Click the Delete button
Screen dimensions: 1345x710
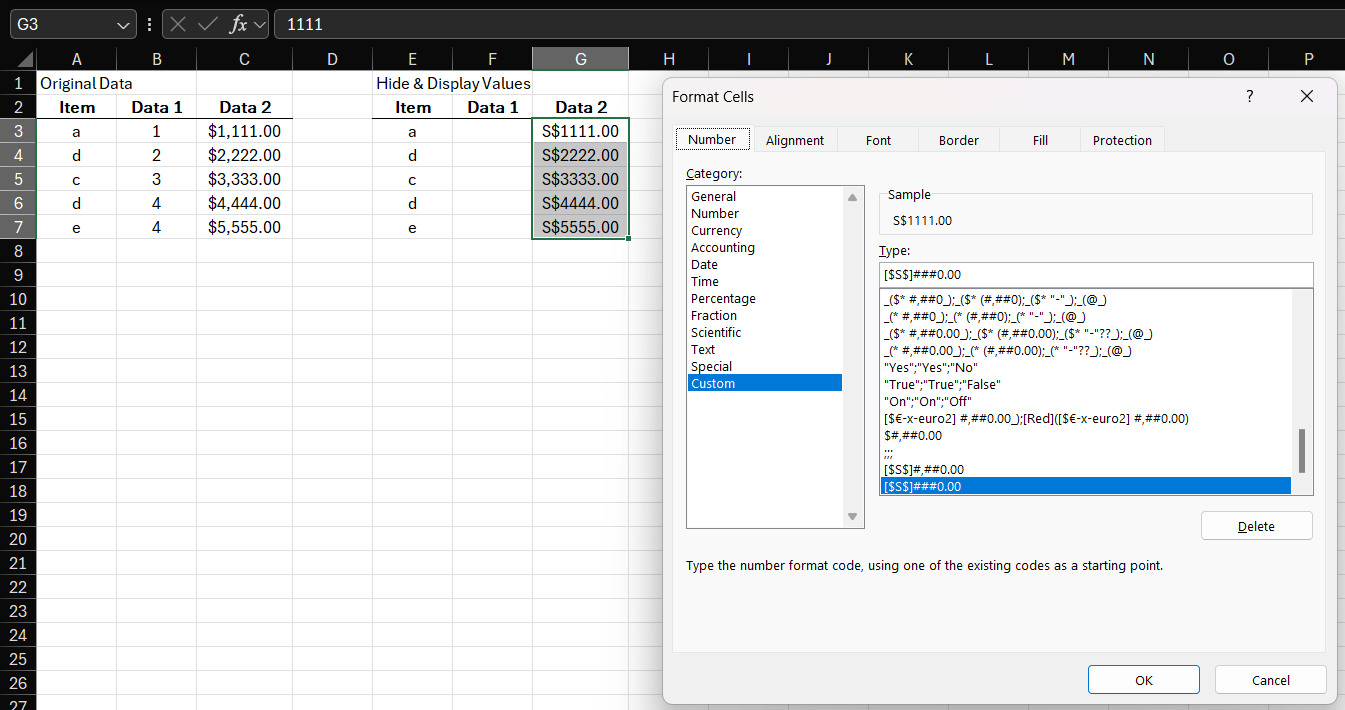pos(1256,526)
